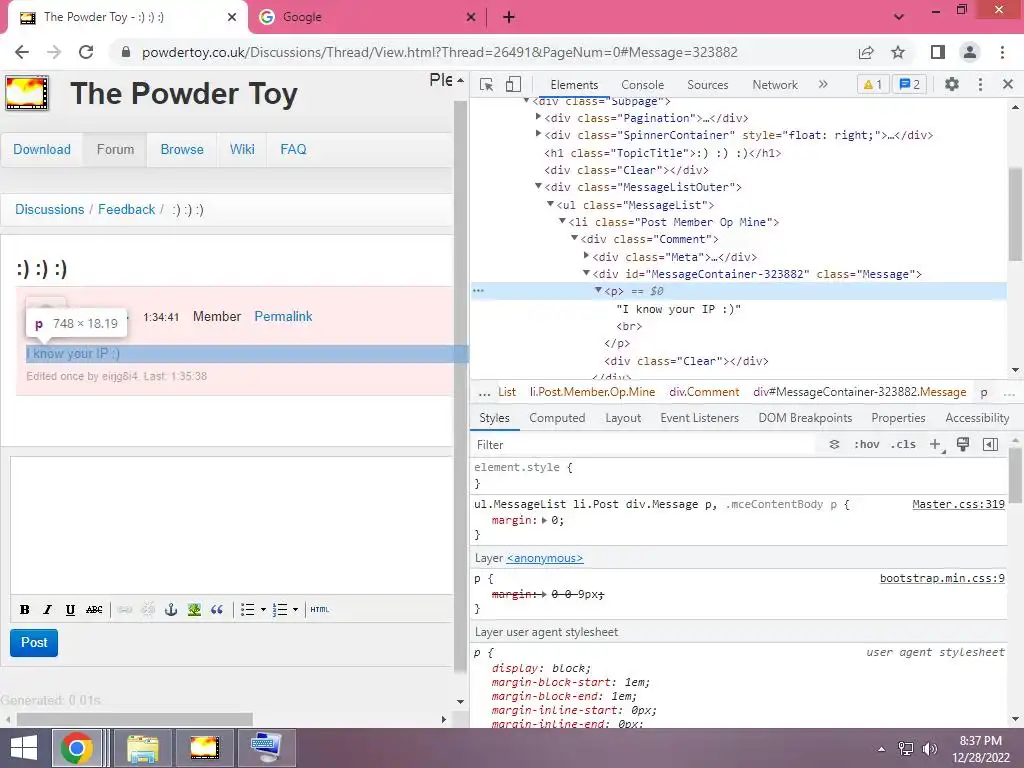Image resolution: width=1024 pixels, height=768 pixels.
Task: Open numbered list style dropdown arrow
Action: (x=295, y=609)
